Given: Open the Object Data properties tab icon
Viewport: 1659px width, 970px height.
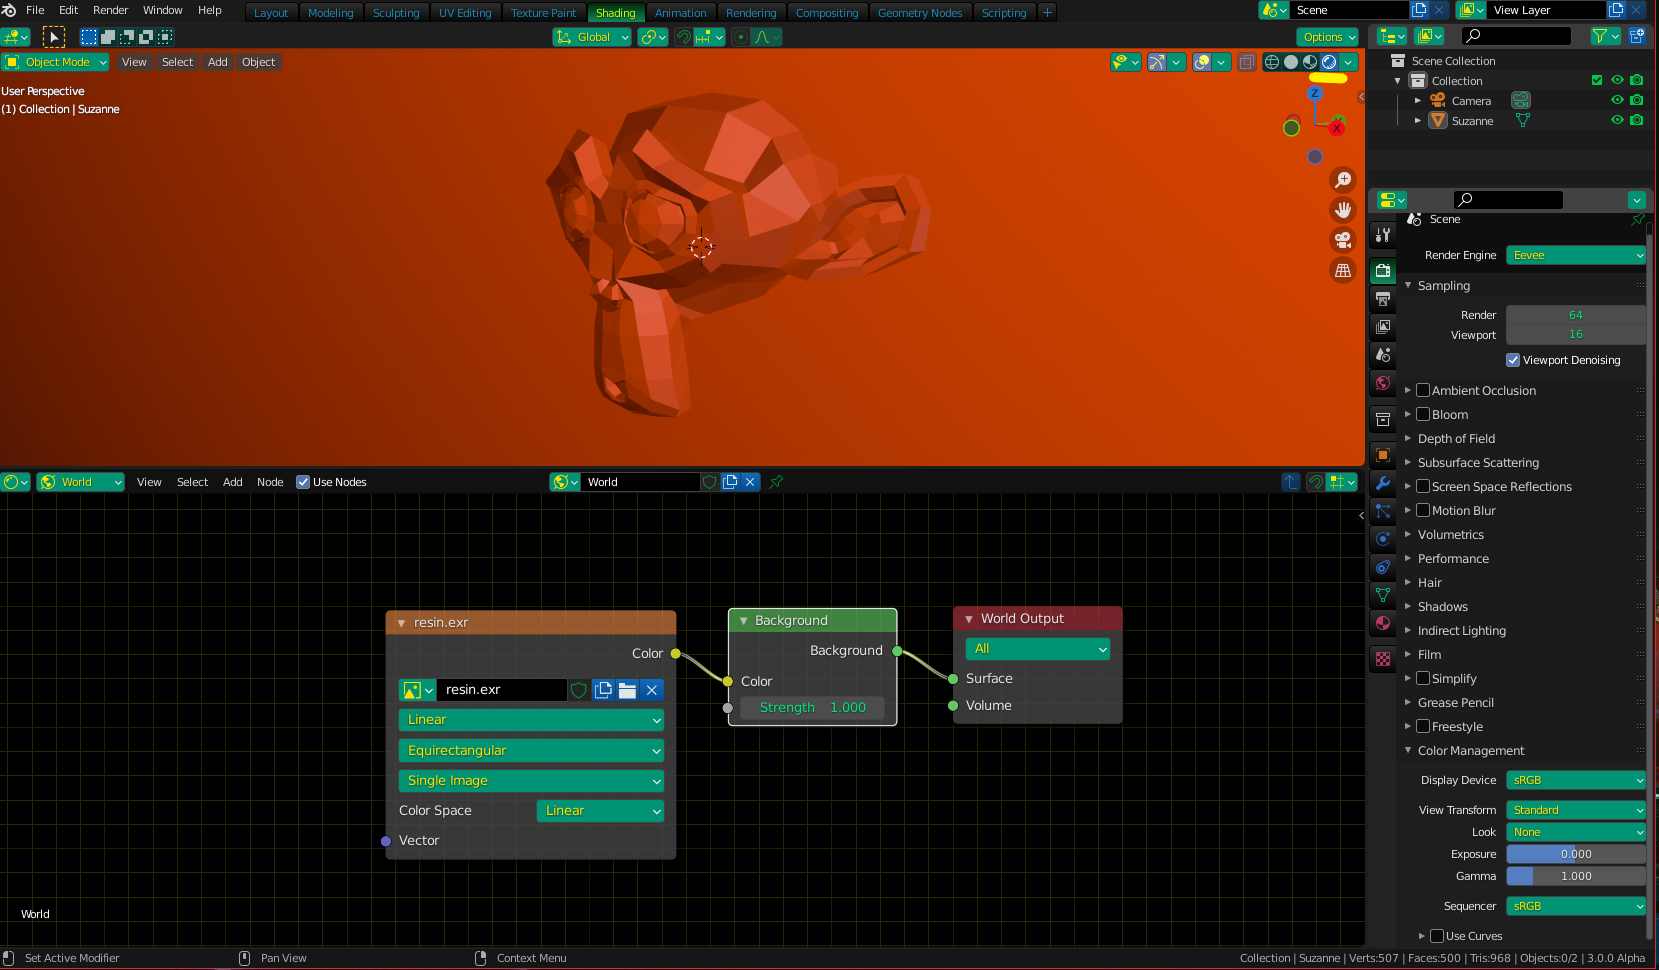Looking at the screenshot, I should [1383, 595].
